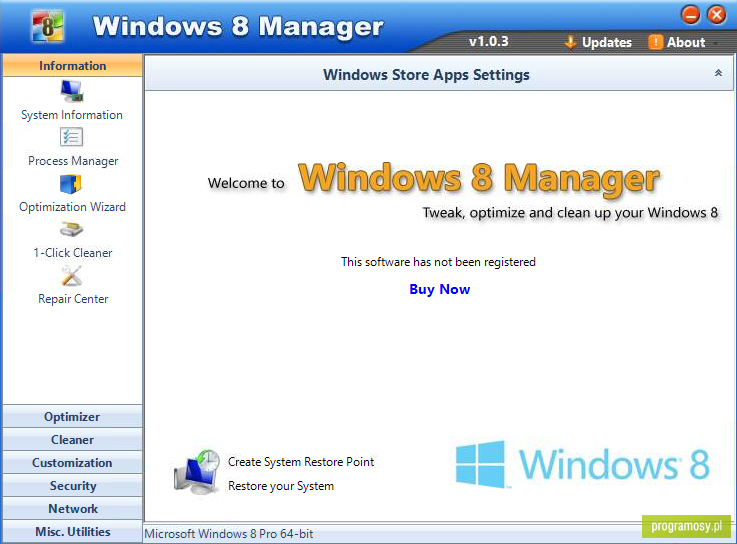The image size is (737, 544).
Task: Click the About button label
Action: pyautogui.click(x=686, y=42)
